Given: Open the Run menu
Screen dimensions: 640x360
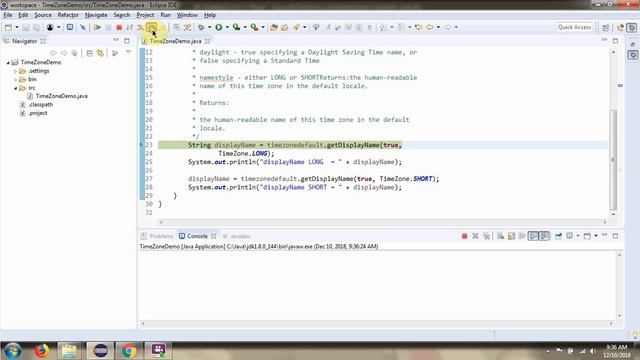Looking at the screenshot, I should [x=165, y=15].
